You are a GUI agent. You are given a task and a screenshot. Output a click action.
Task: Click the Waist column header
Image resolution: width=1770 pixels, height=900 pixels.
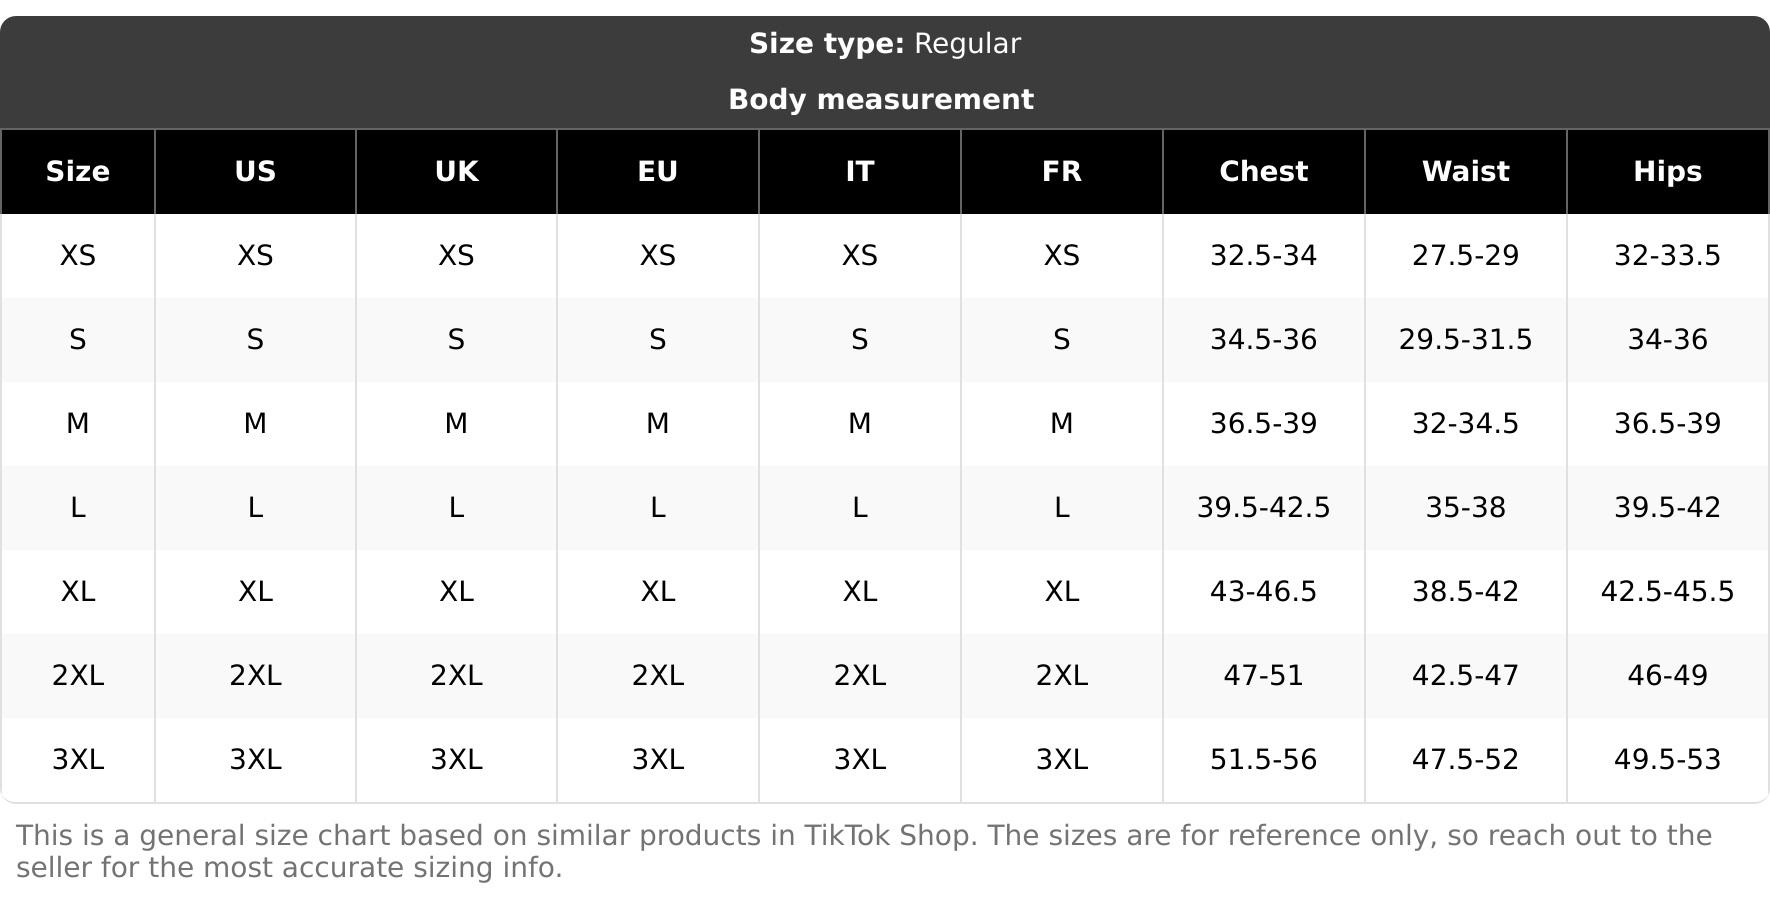point(1466,171)
